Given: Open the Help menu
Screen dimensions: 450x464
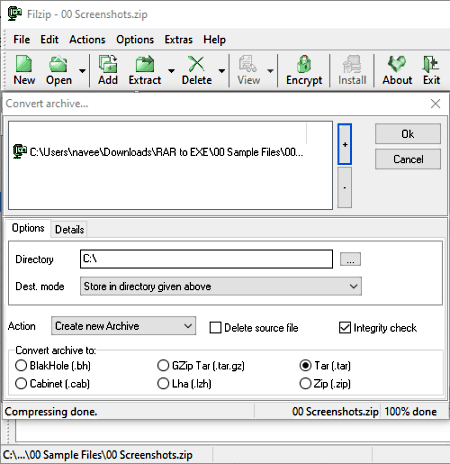Looking at the screenshot, I should point(214,39).
